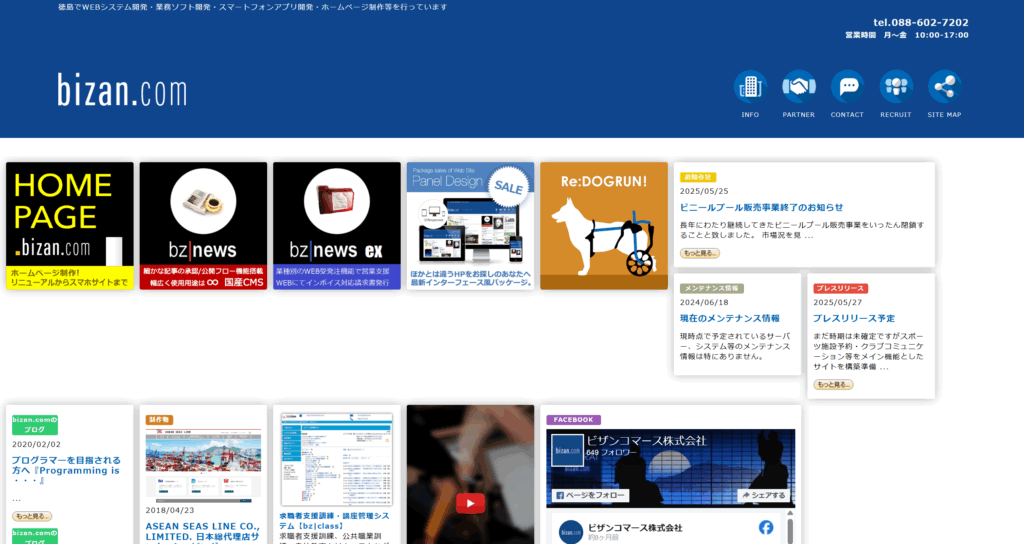Image resolution: width=1024 pixels, height=544 pixels.
Task: Open the SITE MAP share icon
Action: point(944,87)
